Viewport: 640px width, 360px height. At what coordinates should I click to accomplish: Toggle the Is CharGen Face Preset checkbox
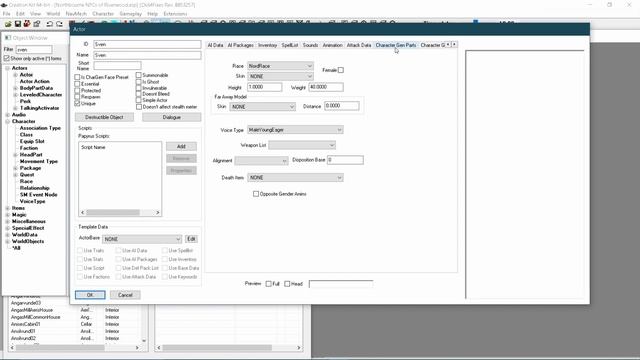[77, 77]
